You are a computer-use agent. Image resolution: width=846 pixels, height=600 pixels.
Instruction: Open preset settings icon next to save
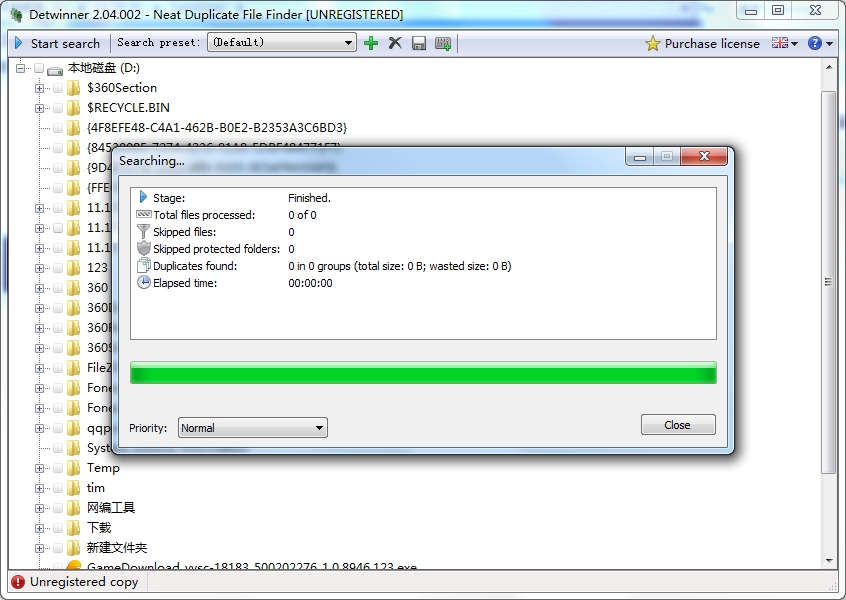click(x=443, y=43)
